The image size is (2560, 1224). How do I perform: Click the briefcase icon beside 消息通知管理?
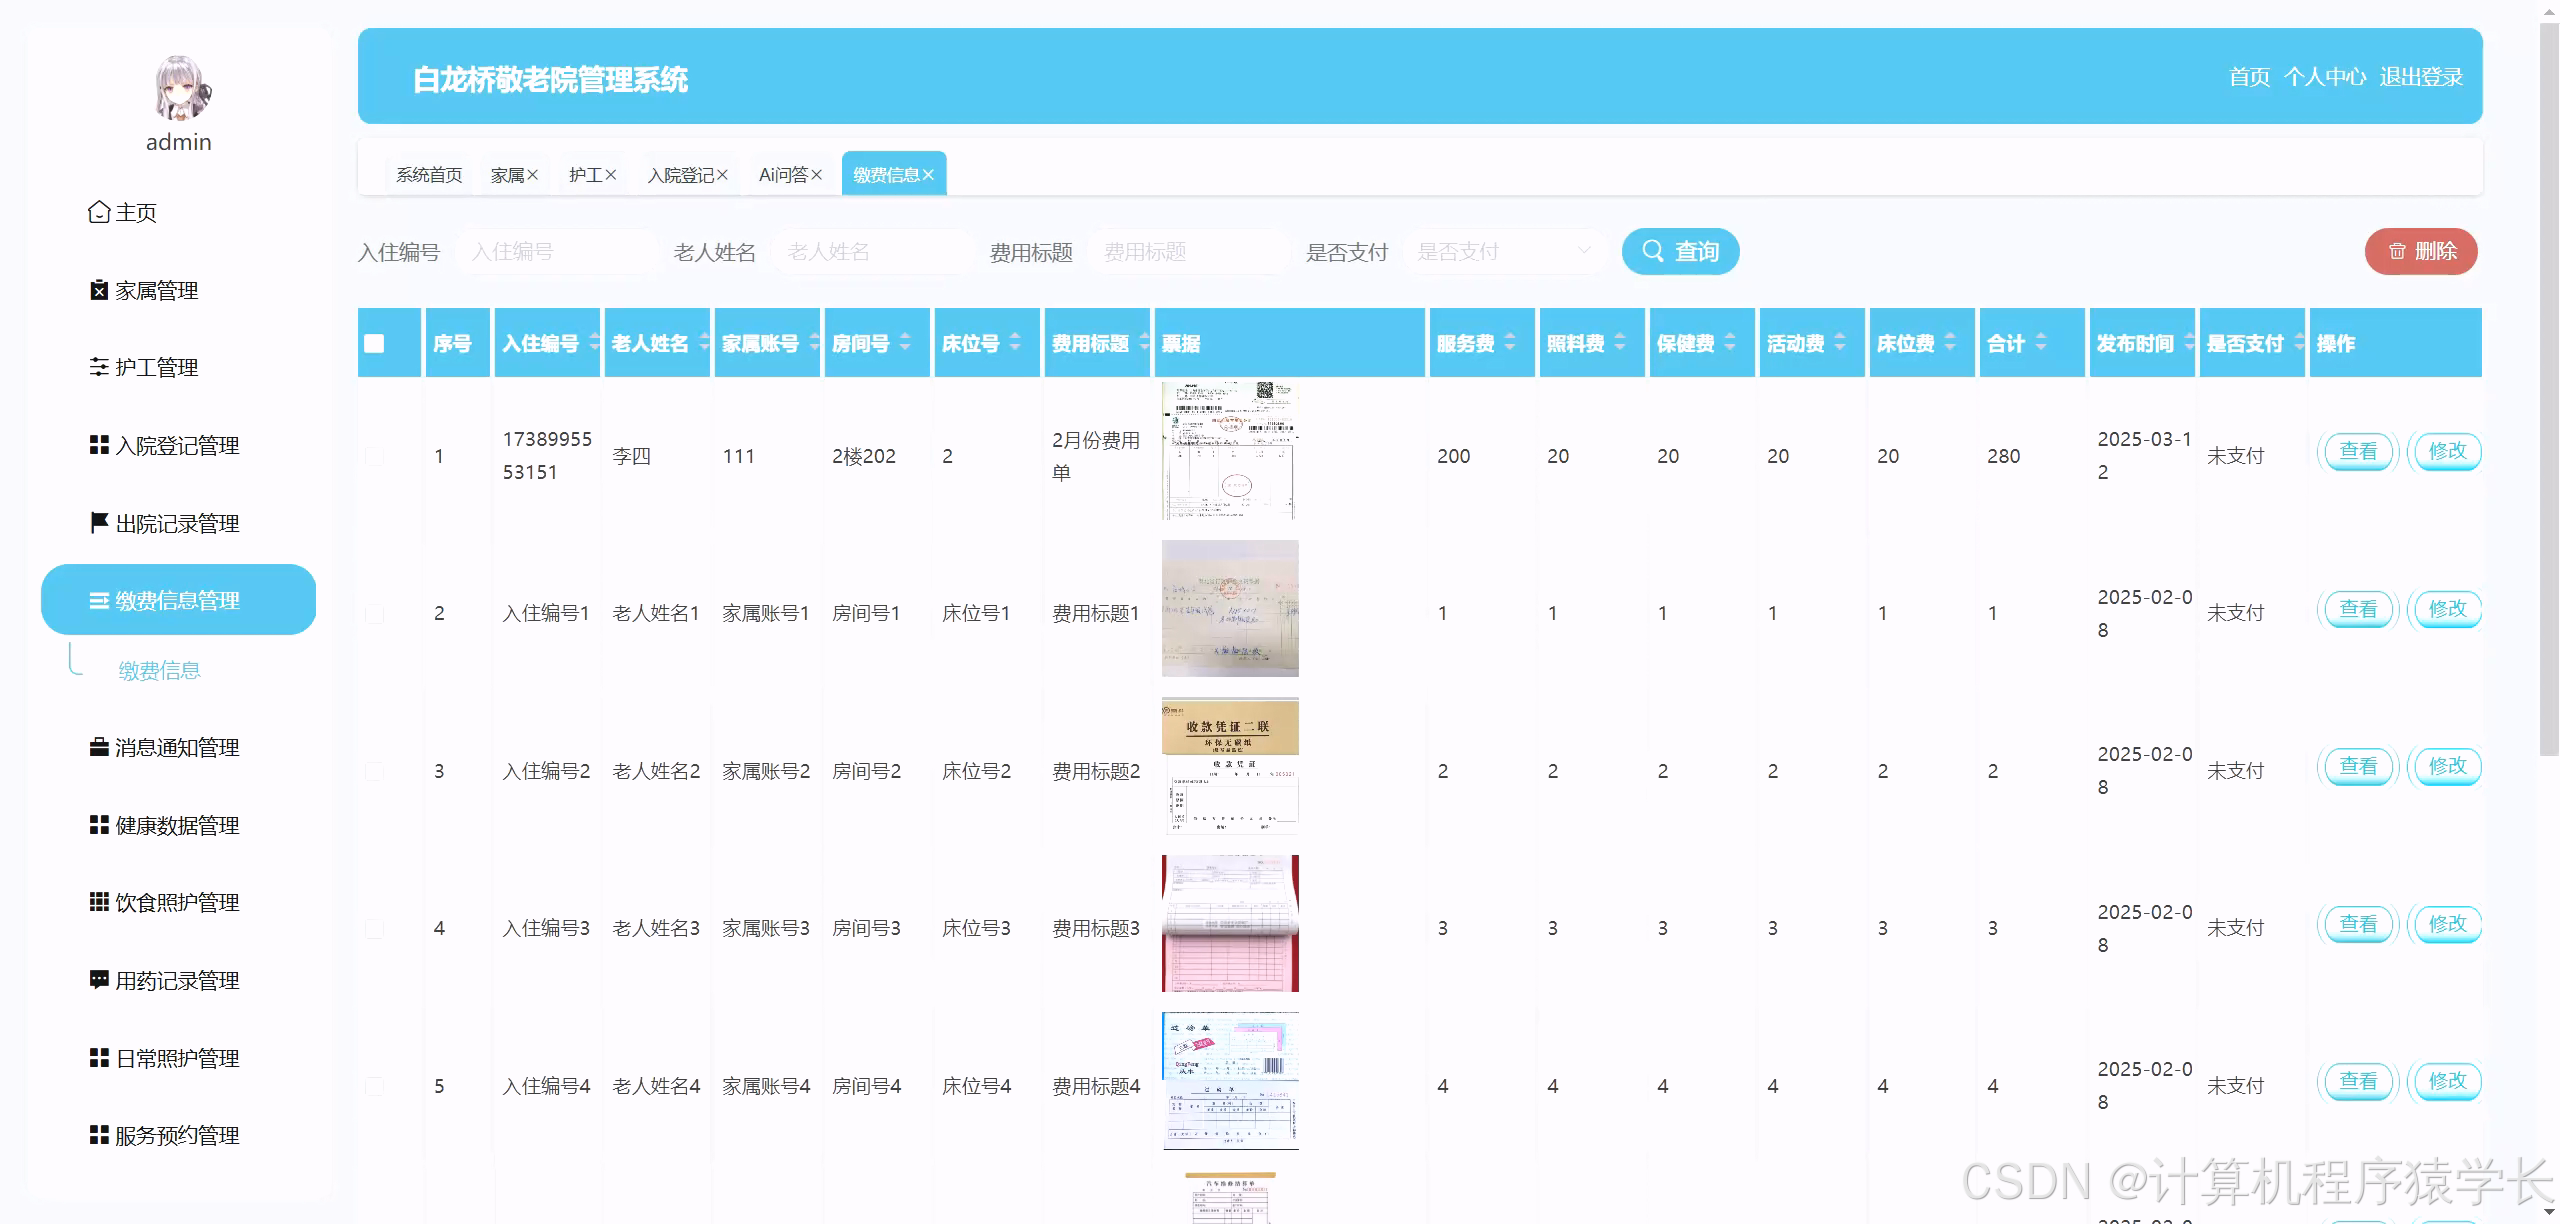point(99,747)
